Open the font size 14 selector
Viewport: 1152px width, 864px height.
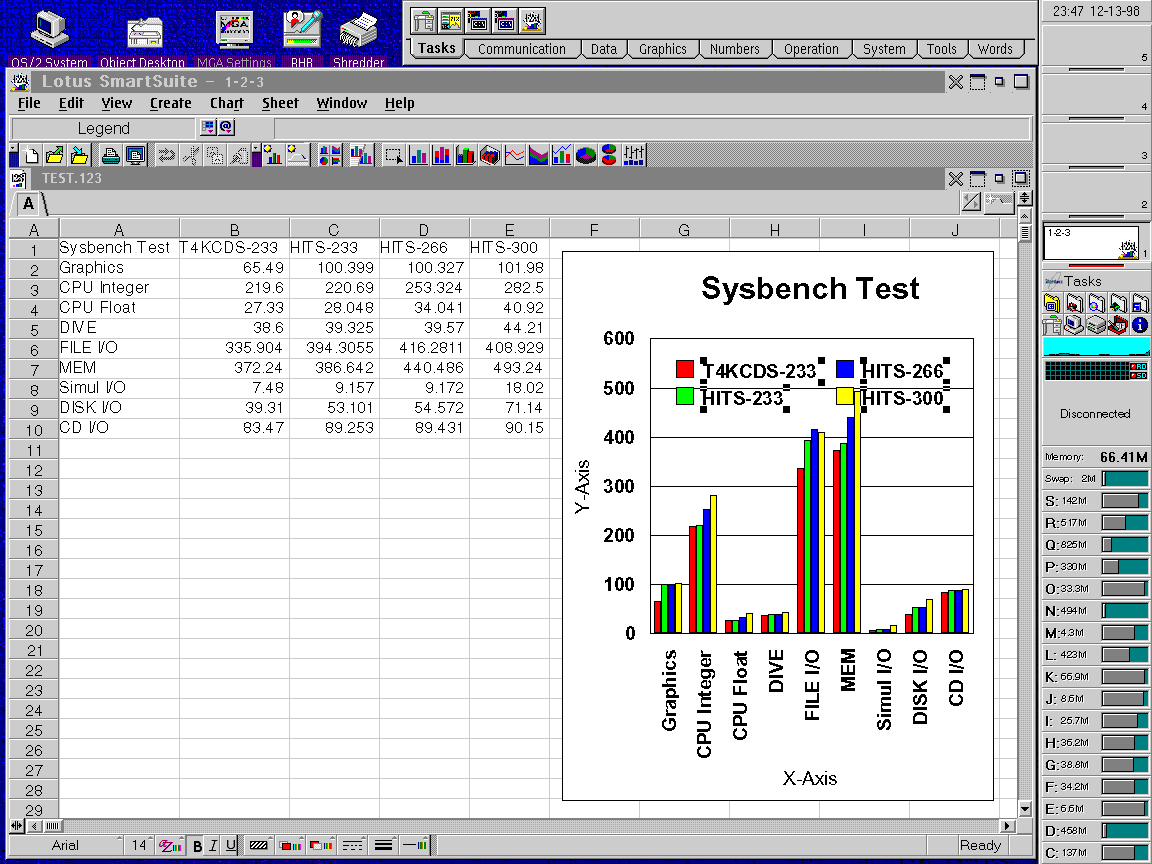tap(138, 846)
